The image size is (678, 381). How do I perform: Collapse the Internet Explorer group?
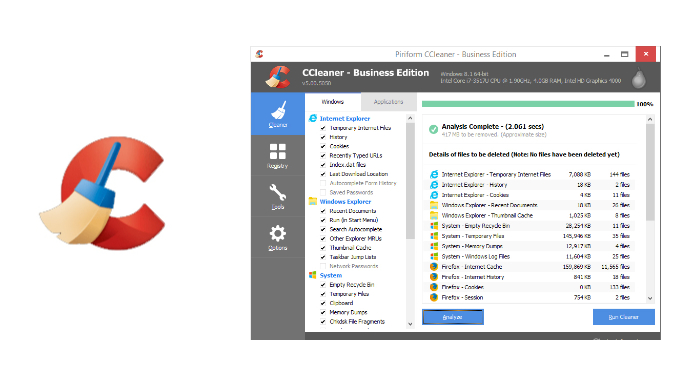click(x=345, y=118)
